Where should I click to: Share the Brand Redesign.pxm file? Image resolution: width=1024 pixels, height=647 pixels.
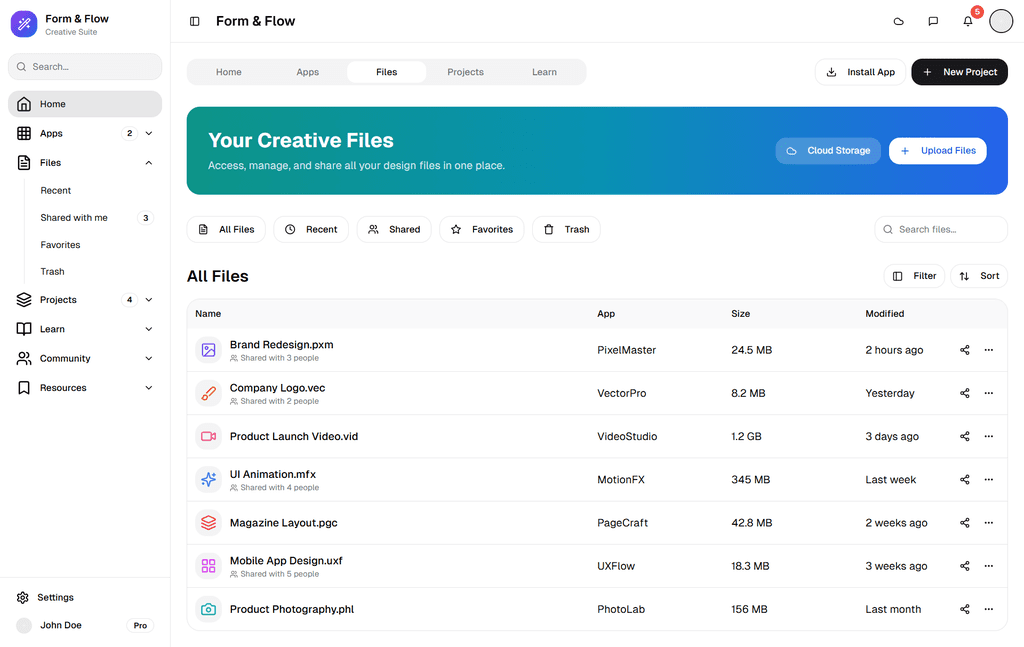(x=964, y=350)
